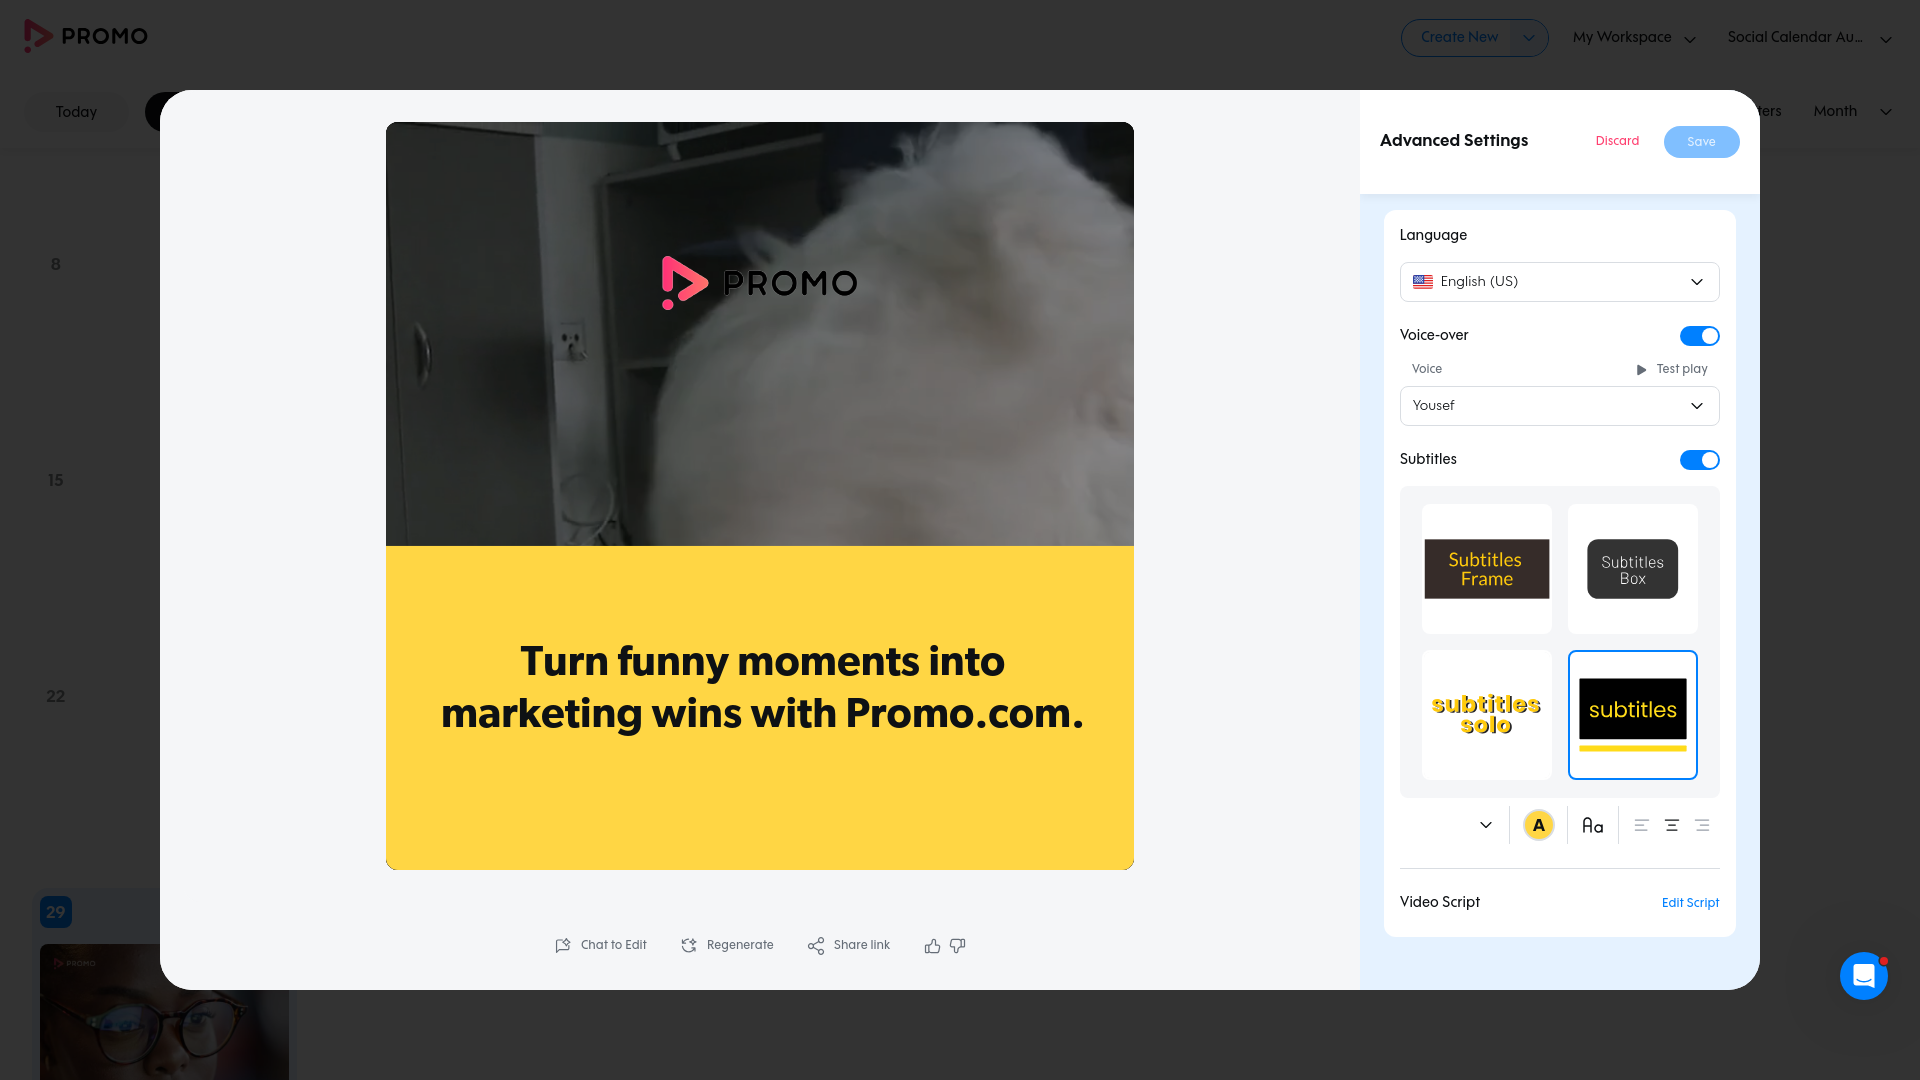Image resolution: width=1920 pixels, height=1080 pixels.
Task: Click the Promo logo in header
Action: [x=86, y=36]
